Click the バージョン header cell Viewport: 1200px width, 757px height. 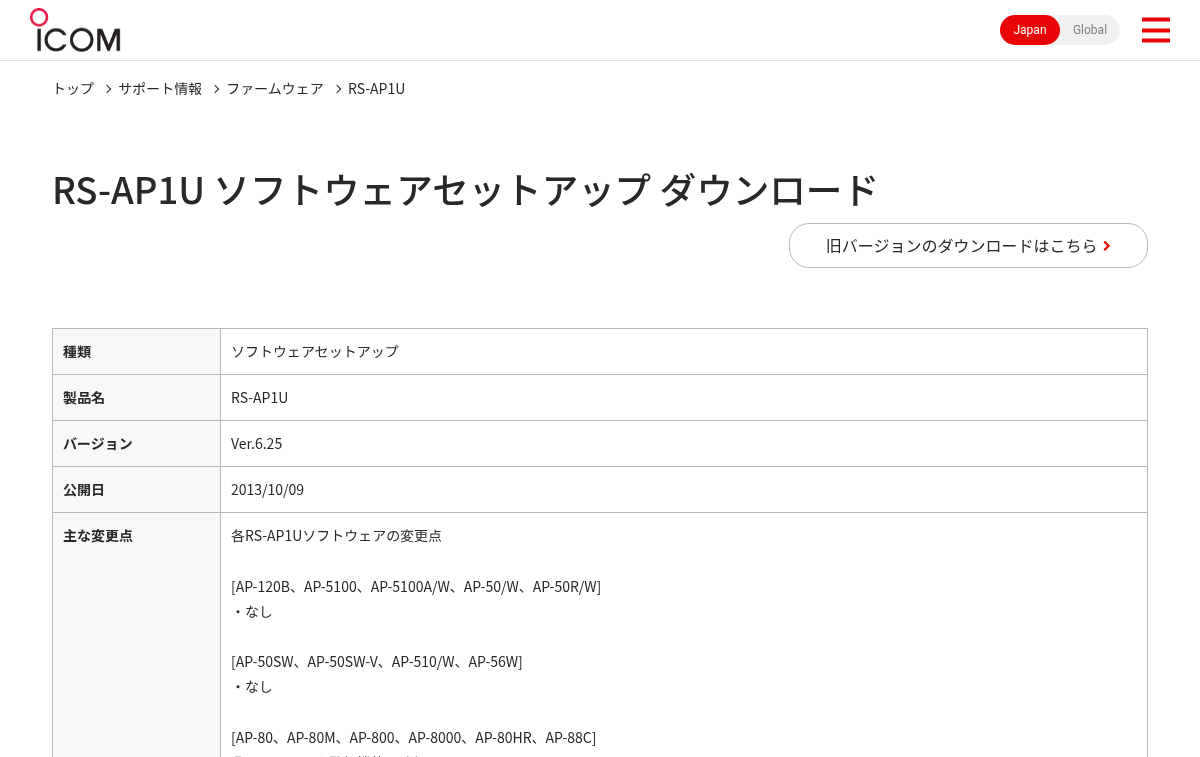pyautogui.click(x=136, y=443)
